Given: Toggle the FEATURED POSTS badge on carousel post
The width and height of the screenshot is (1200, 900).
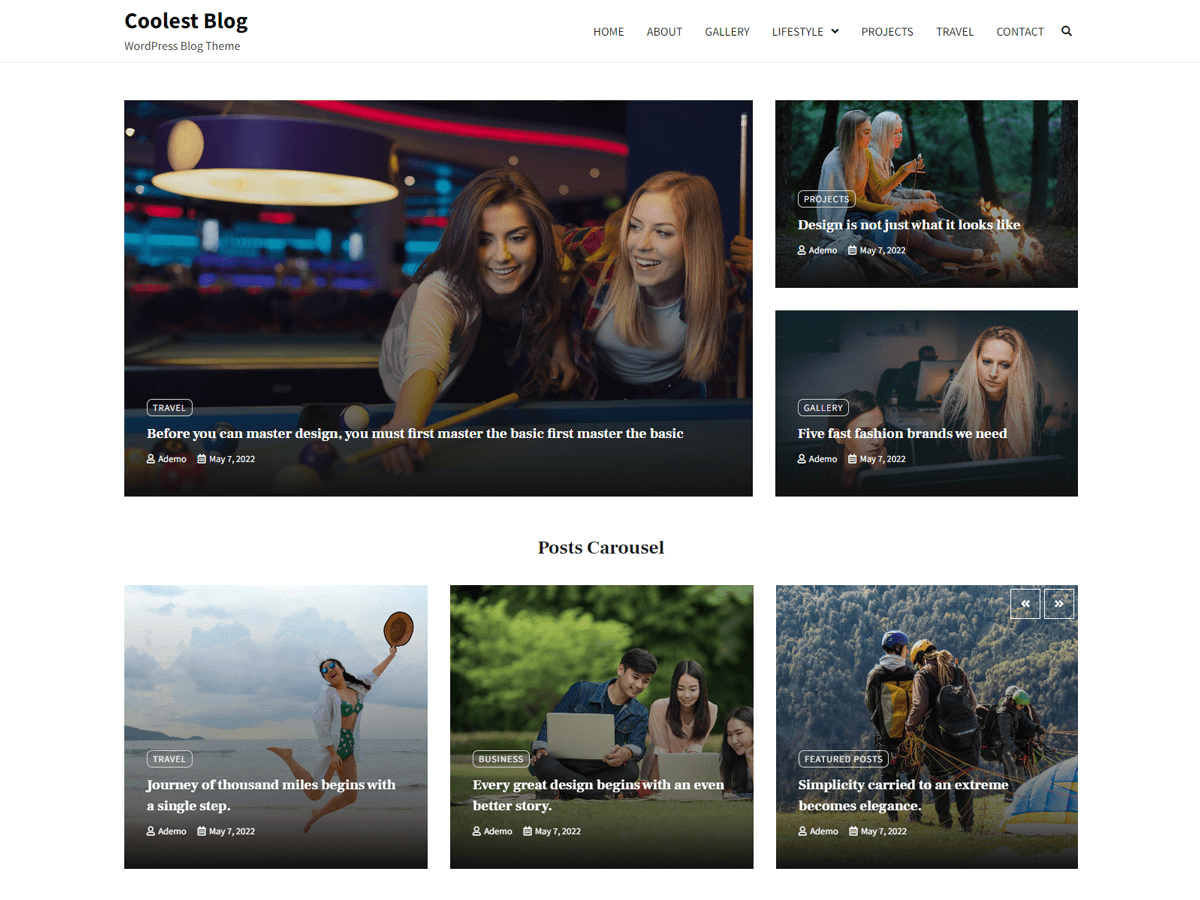Looking at the screenshot, I should coord(843,759).
